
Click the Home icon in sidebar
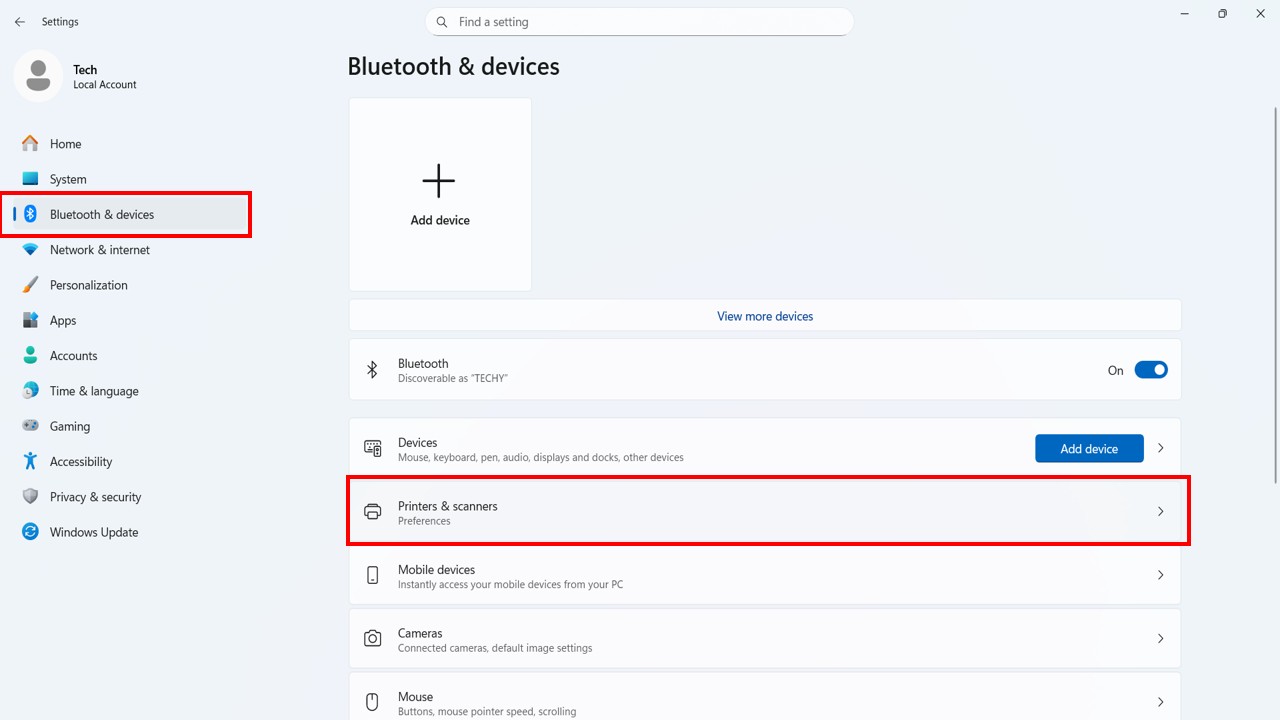click(30, 144)
